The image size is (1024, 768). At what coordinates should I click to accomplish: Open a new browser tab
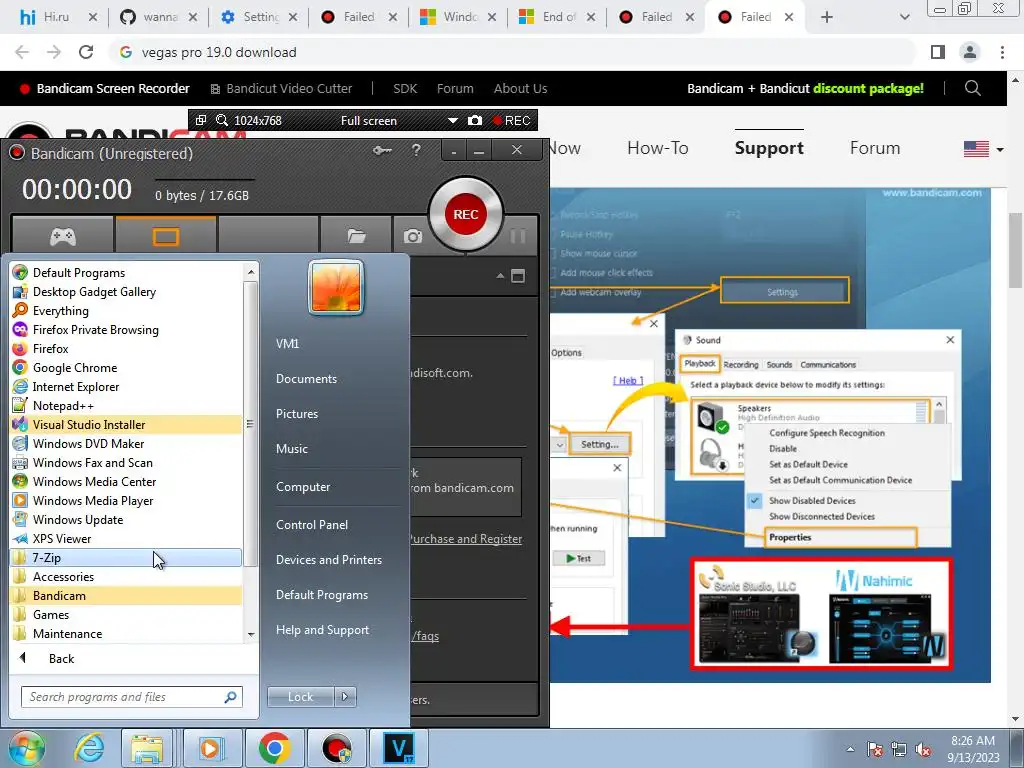tap(827, 17)
